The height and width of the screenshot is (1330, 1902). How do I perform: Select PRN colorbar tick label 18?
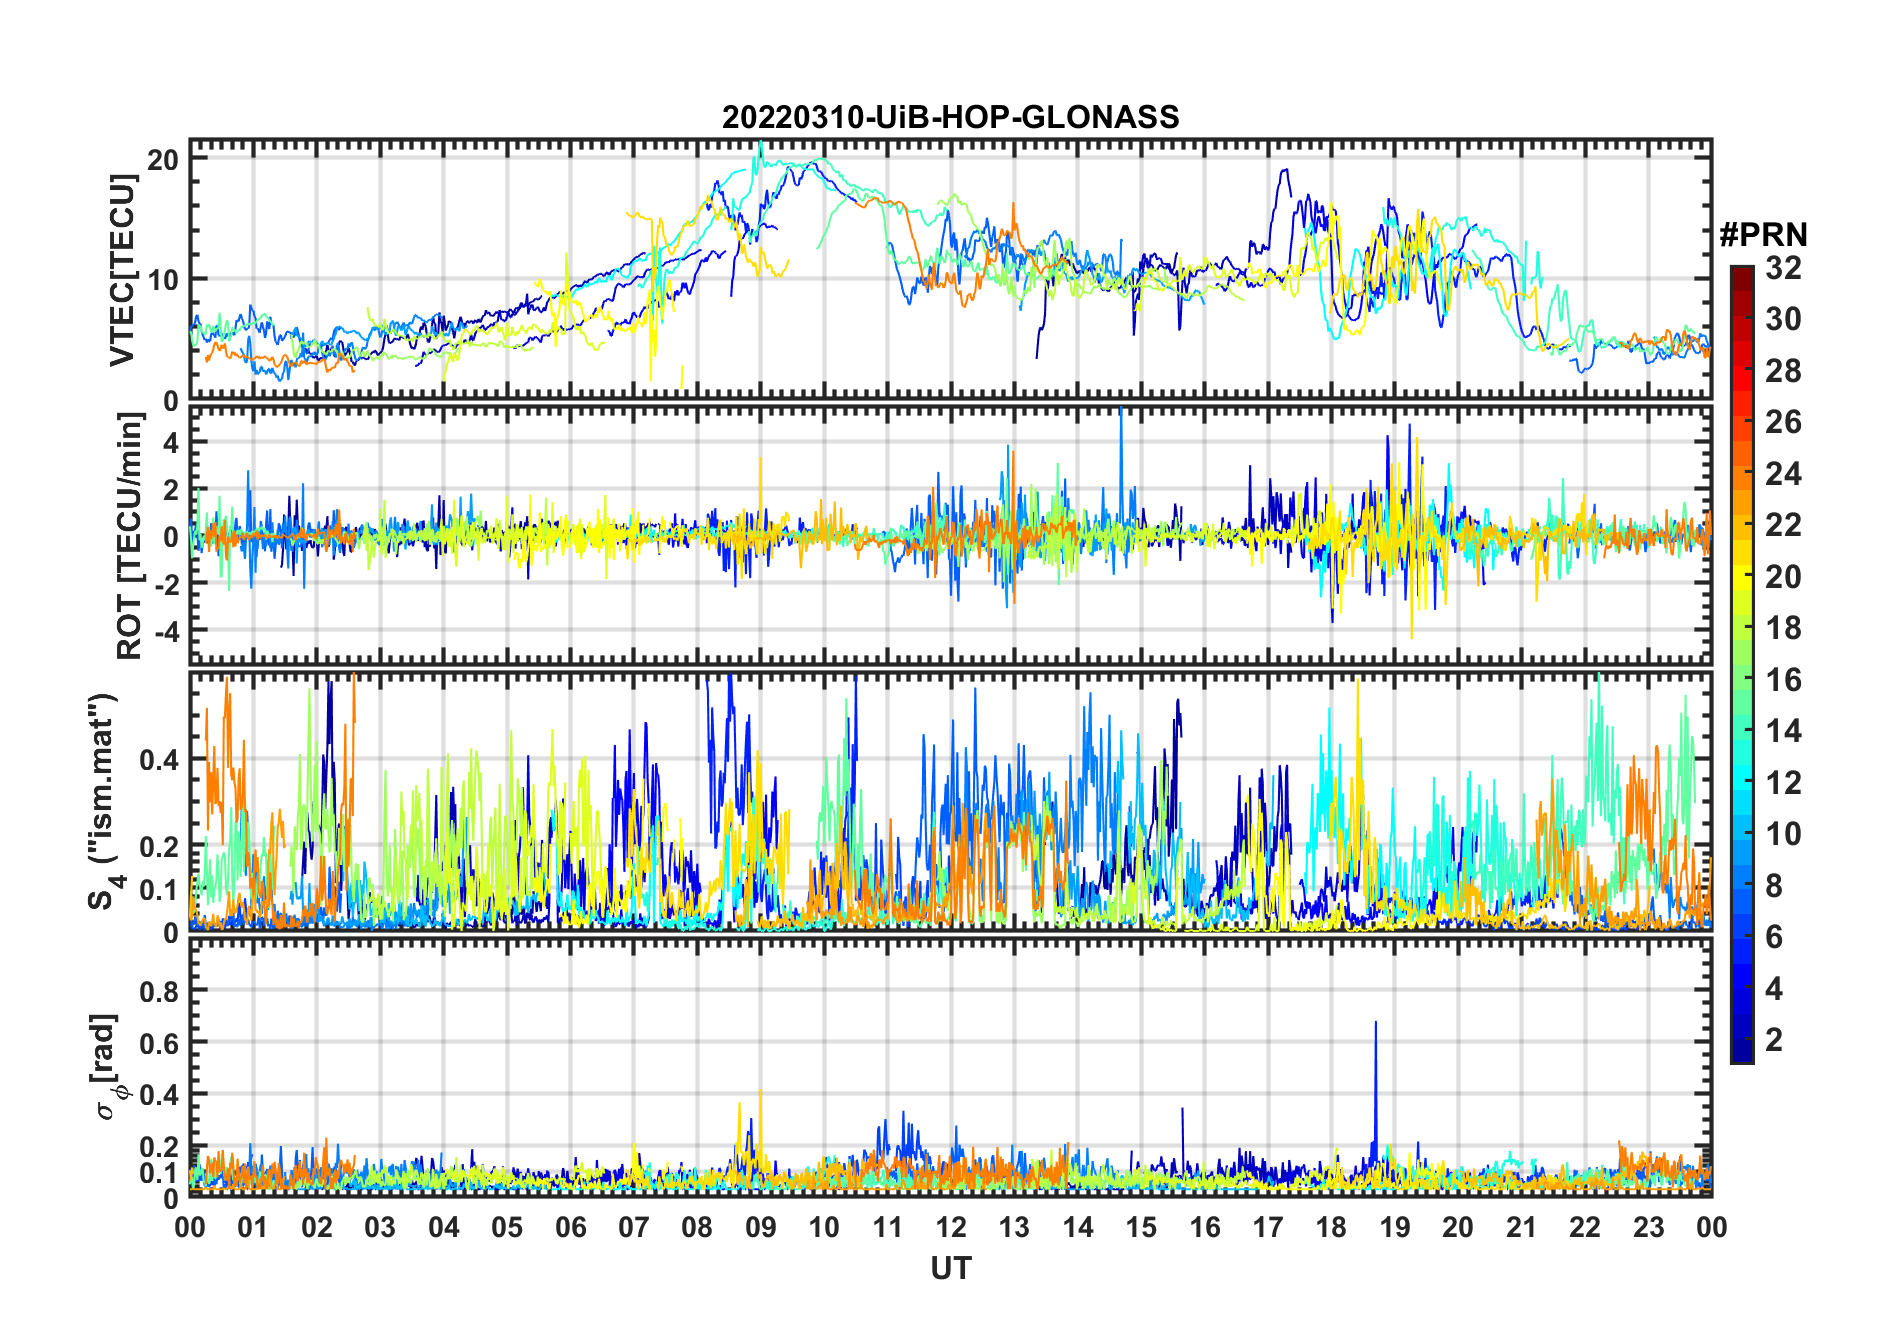pyautogui.click(x=1783, y=628)
